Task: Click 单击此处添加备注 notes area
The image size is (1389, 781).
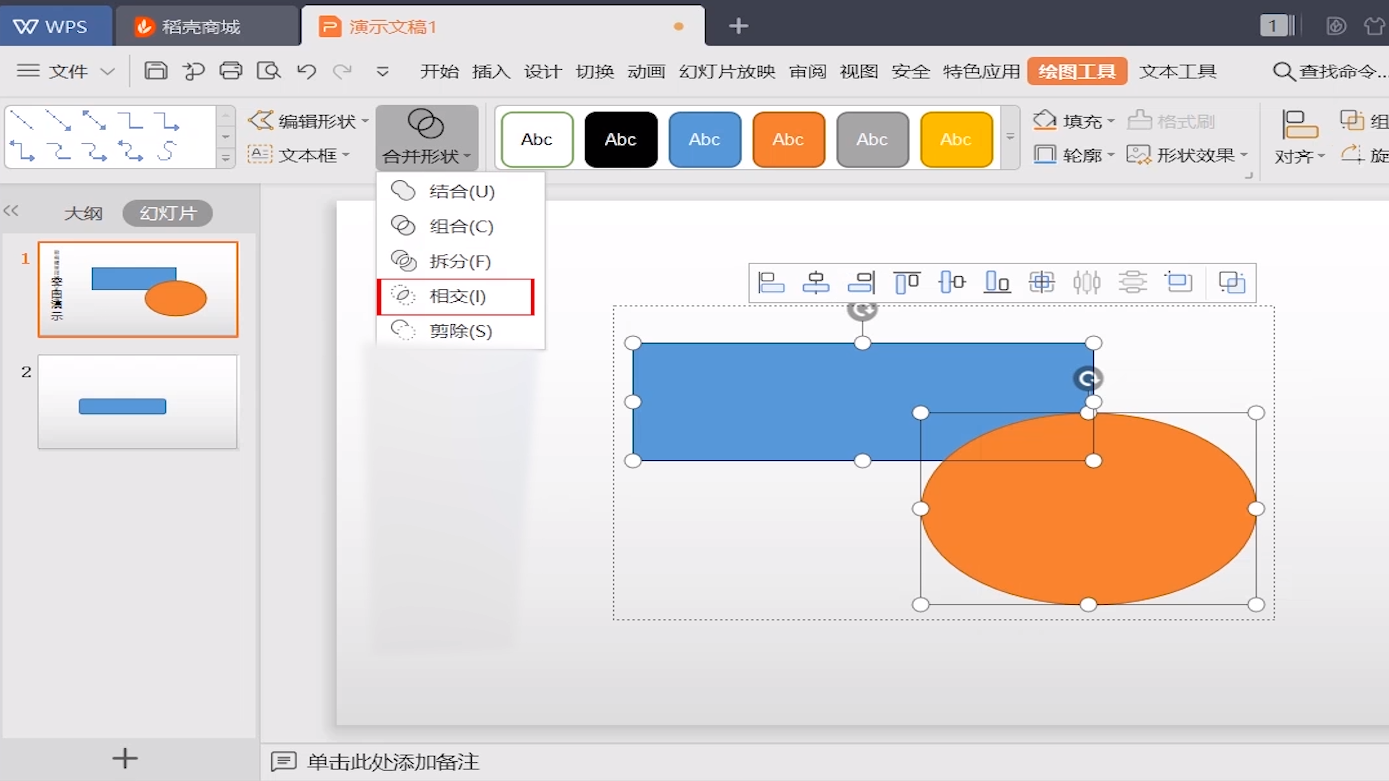Action: [x=393, y=762]
